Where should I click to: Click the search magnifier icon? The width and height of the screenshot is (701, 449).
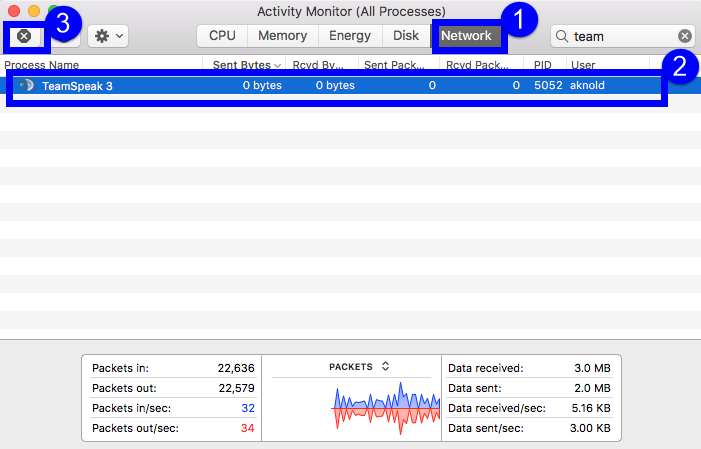click(x=563, y=36)
